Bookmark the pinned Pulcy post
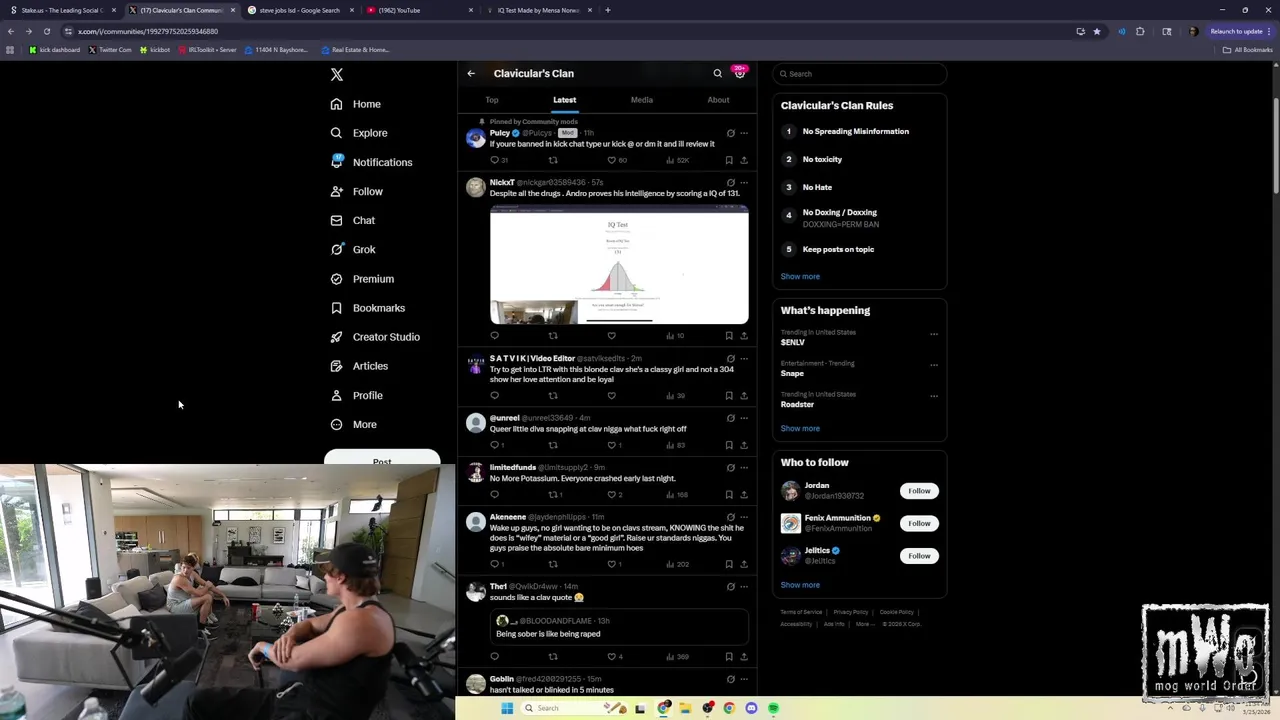Viewport: 1280px width, 720px height. 729,160
